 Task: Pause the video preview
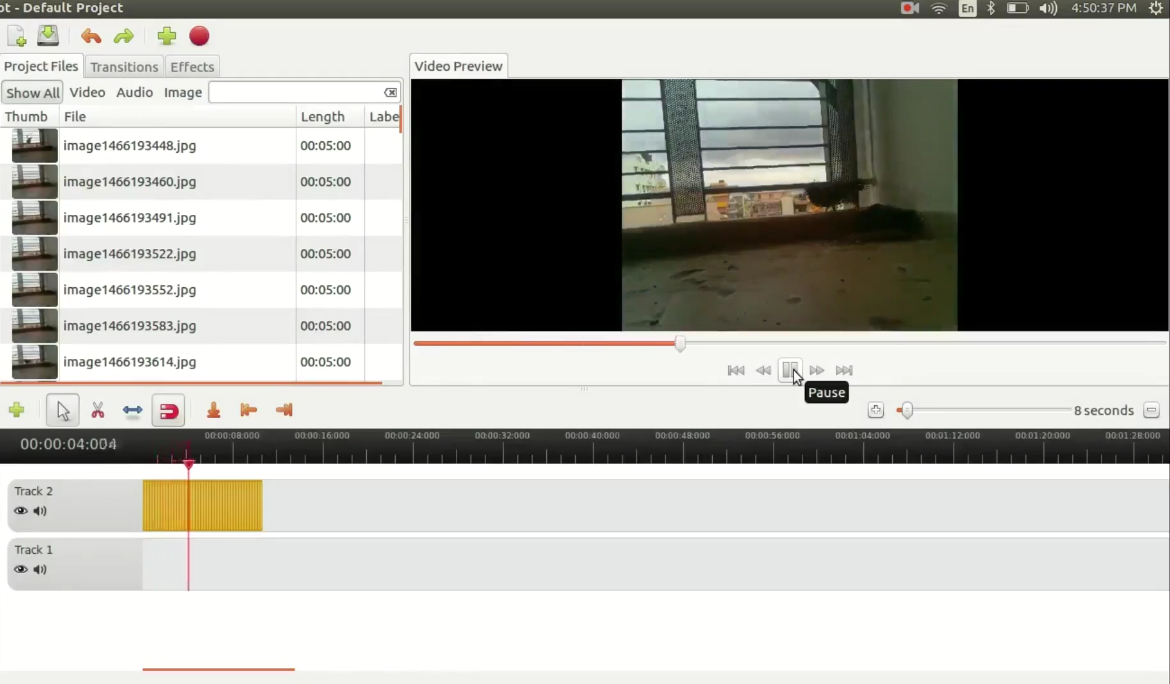tap(790, 369)
